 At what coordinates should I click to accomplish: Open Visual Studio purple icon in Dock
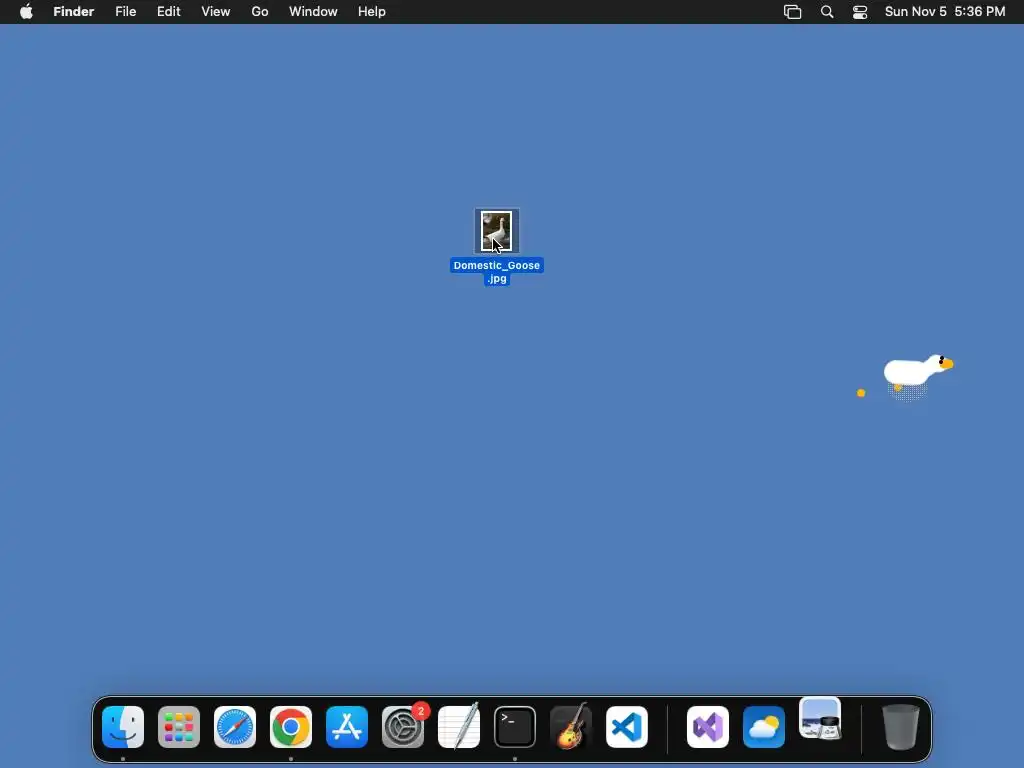click(708, 727)
